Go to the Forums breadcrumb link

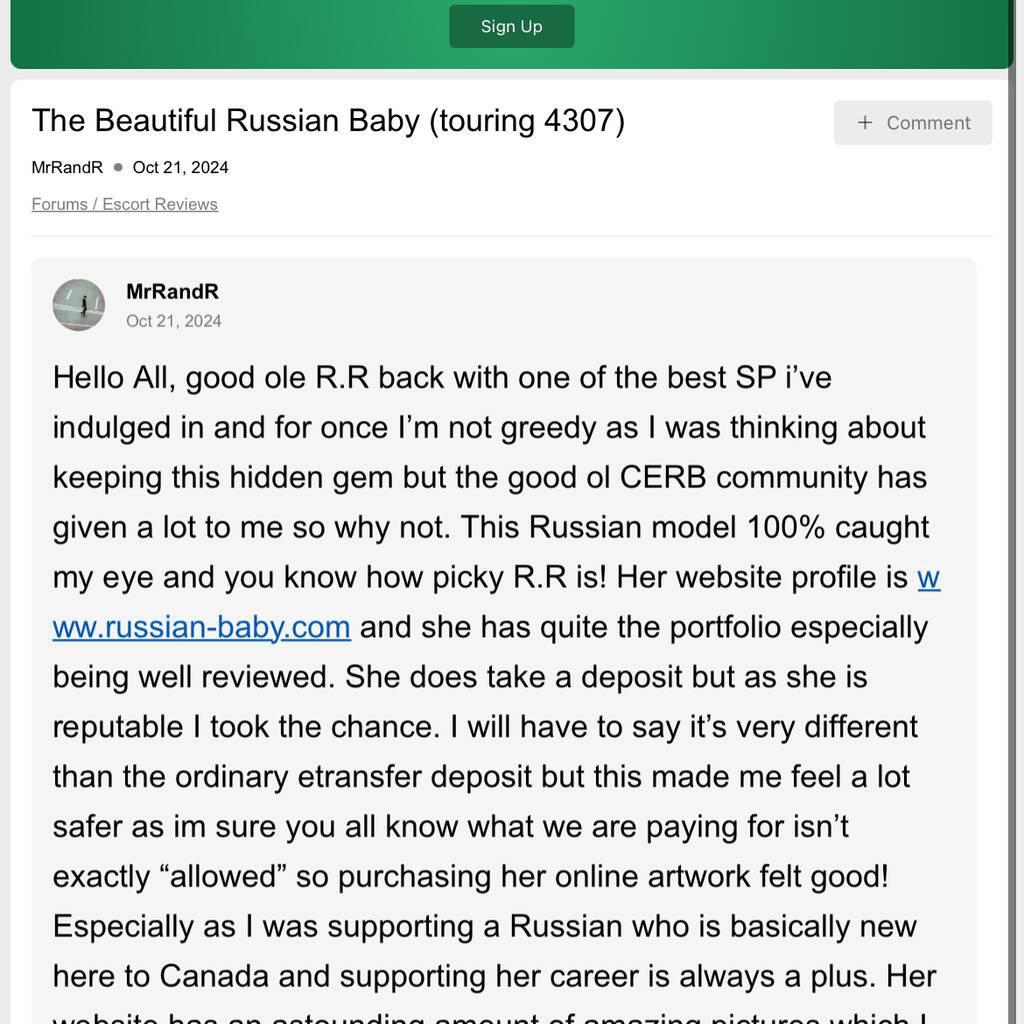click(x=59, y=204)
